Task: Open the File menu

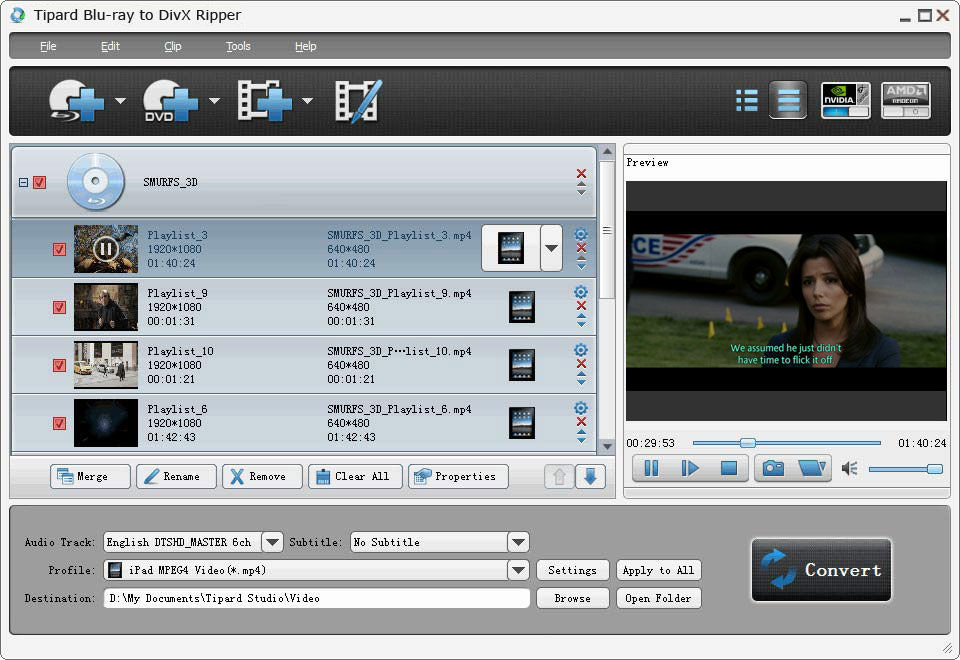Action: [48, 46]
